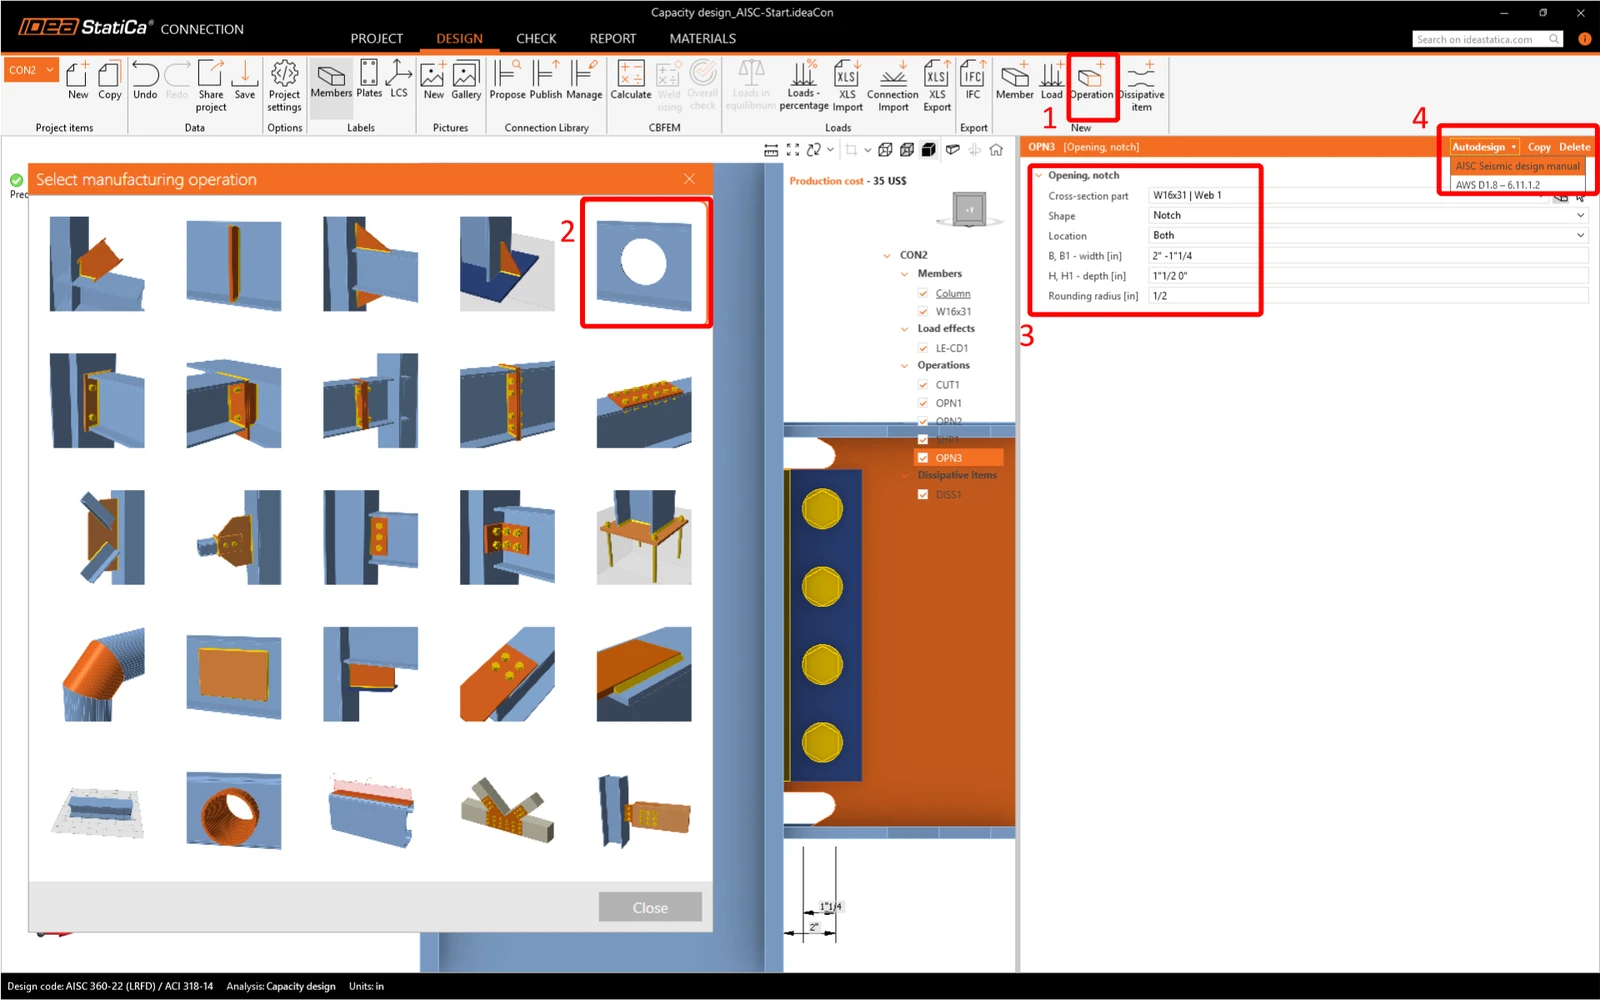Toggle the OPN3 operation checkbox
Viewport: 1600px width, 1000px height.
coord(923,458)
